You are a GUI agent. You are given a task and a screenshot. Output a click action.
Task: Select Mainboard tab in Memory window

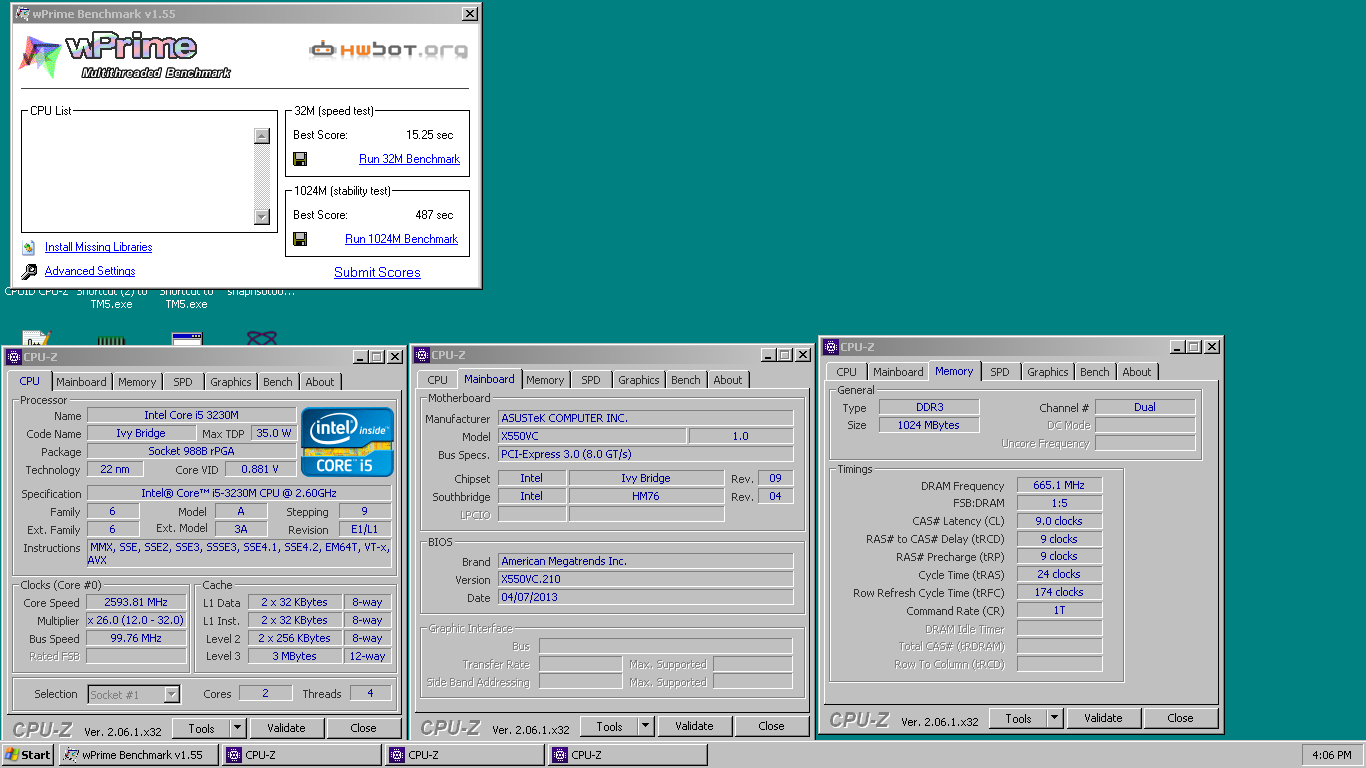click(898, 372)
